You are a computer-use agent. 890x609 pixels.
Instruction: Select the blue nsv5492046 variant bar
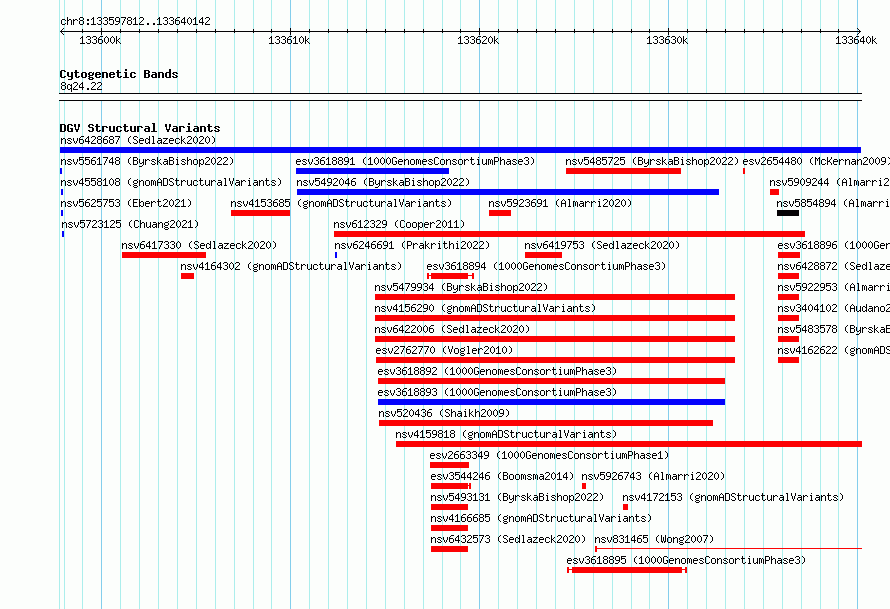click(507, 192)
